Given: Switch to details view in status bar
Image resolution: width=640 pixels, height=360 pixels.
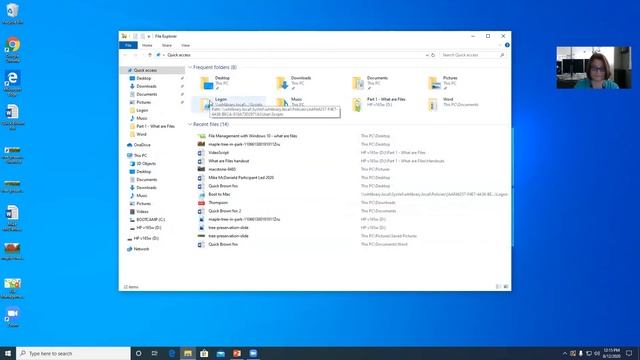Looking at the screenshot, I should tap(498, 287).
